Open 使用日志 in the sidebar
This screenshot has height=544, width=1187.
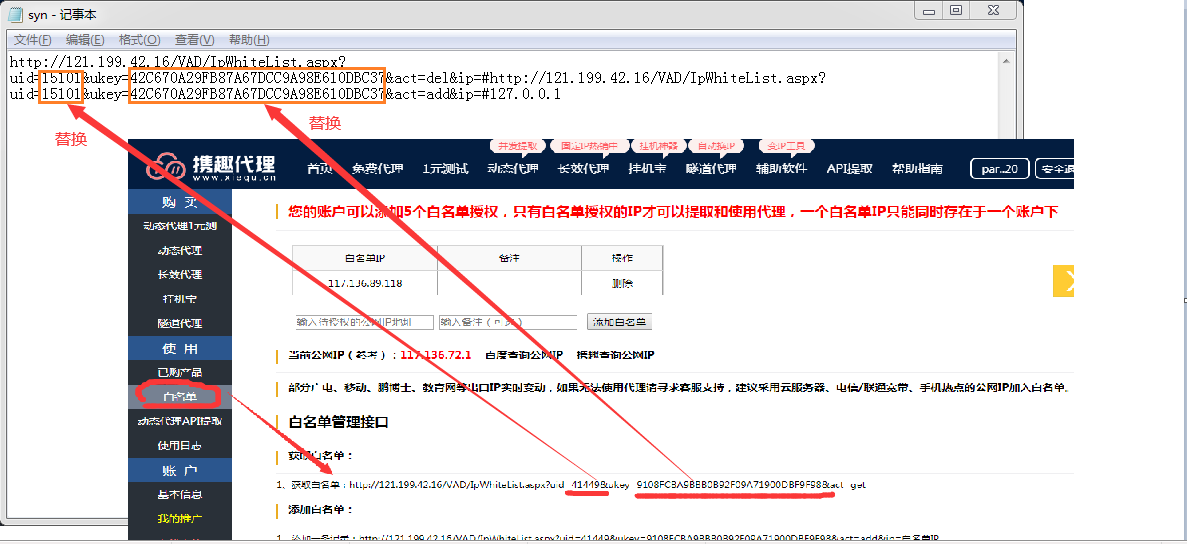(x=179, y=446)
